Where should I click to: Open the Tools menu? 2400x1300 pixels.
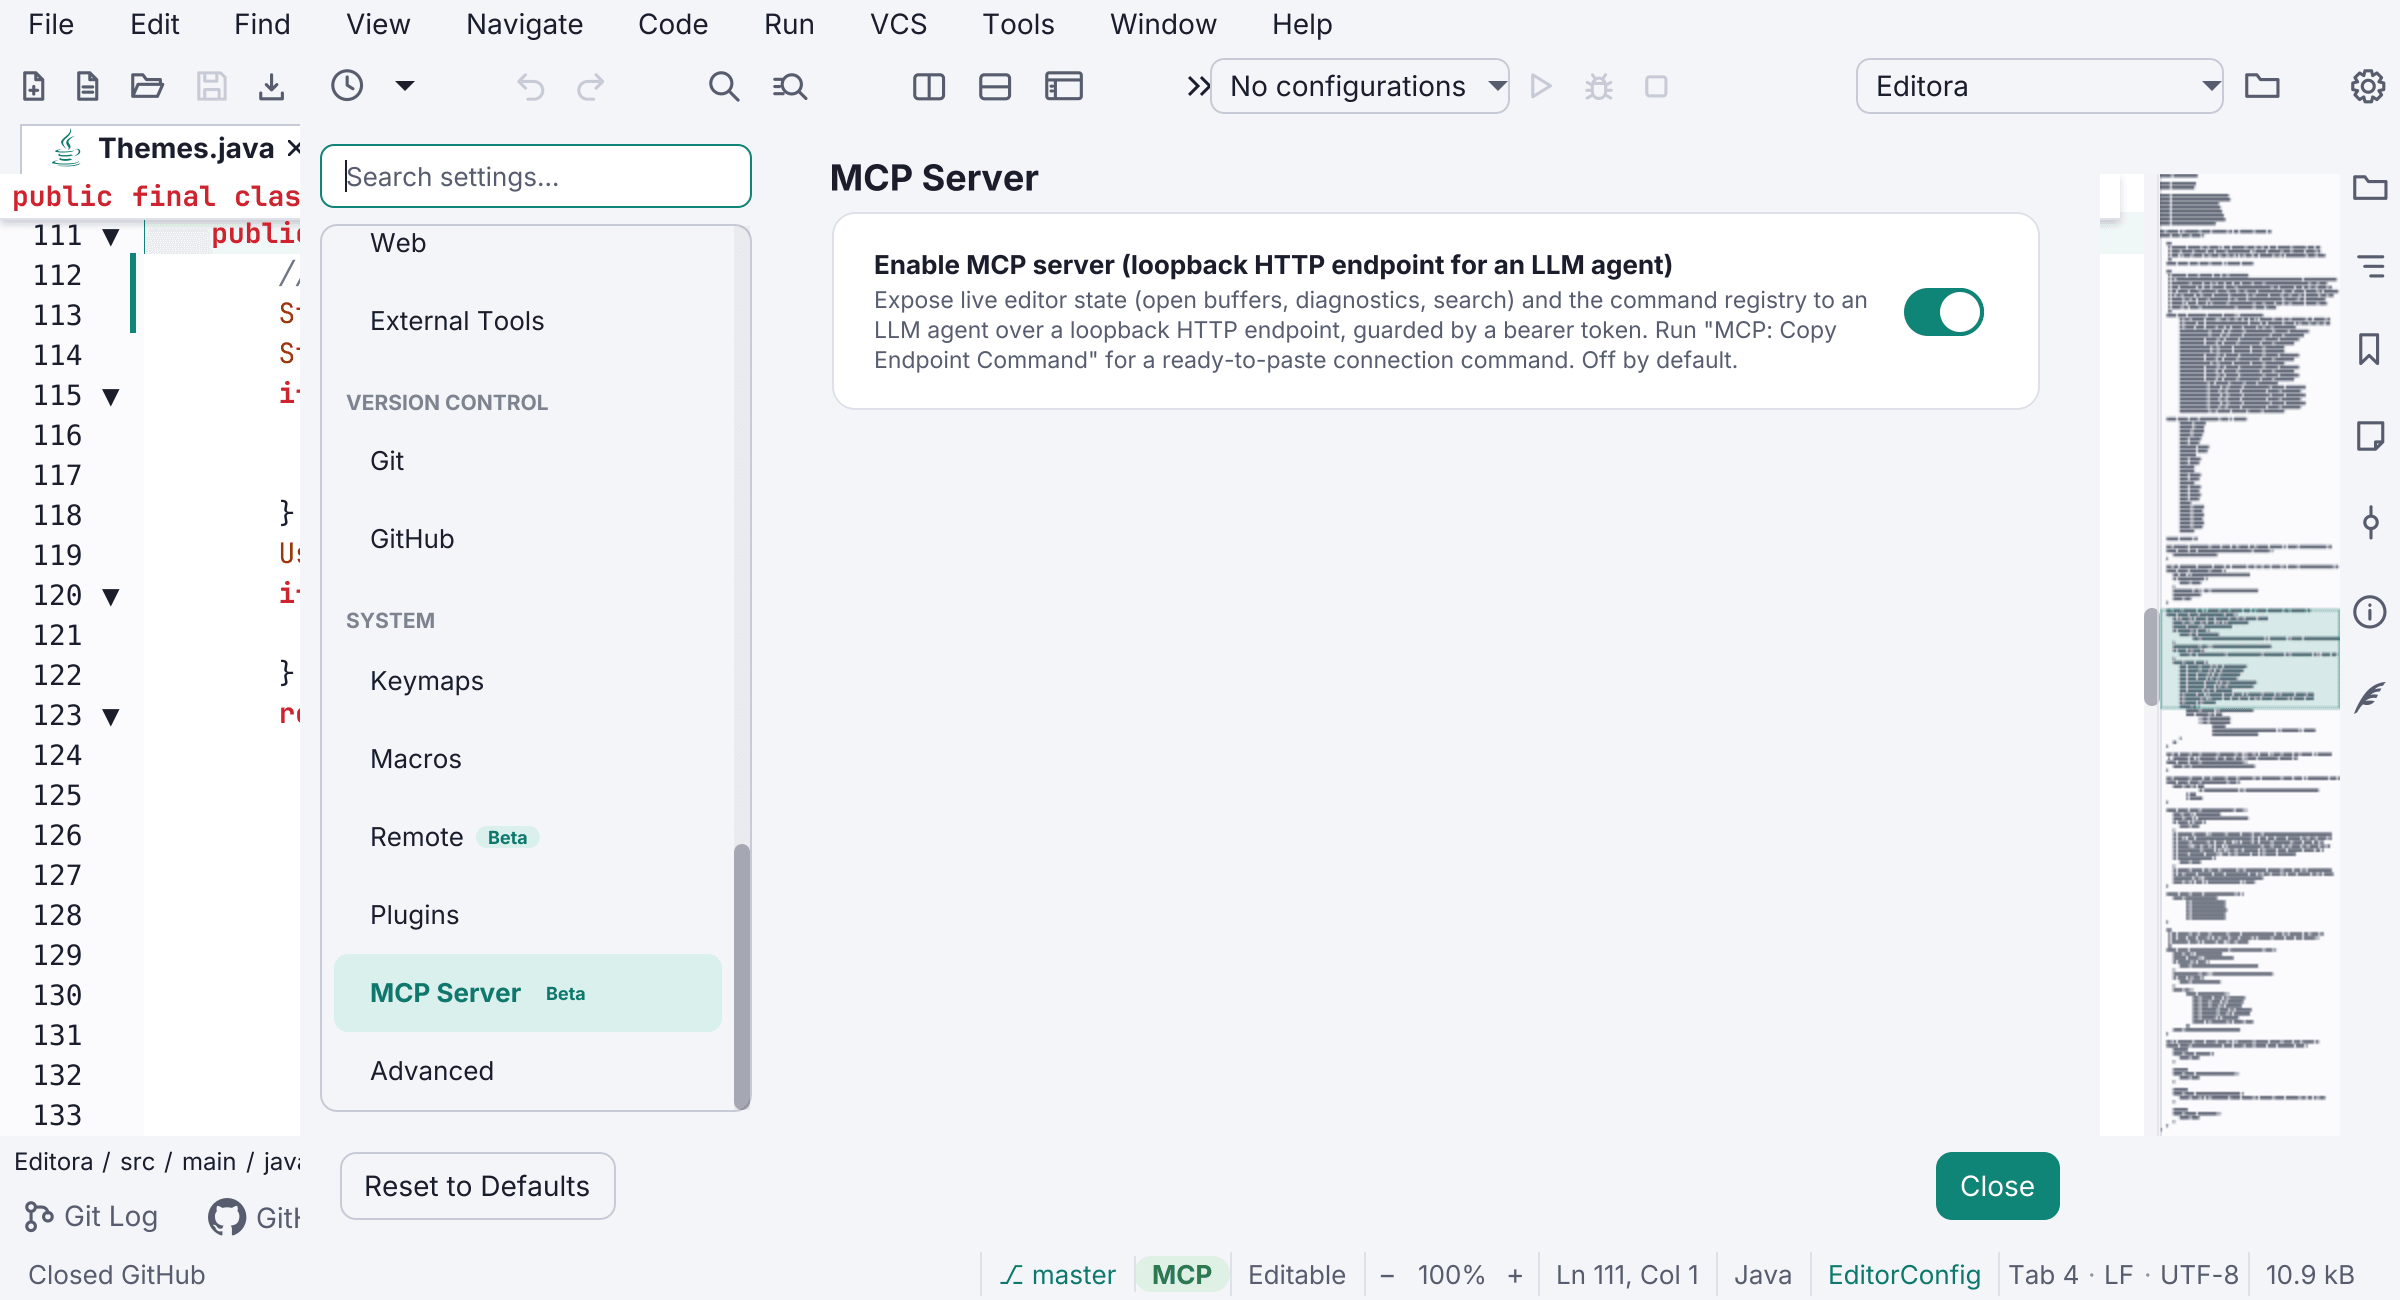coord(1018,24)
